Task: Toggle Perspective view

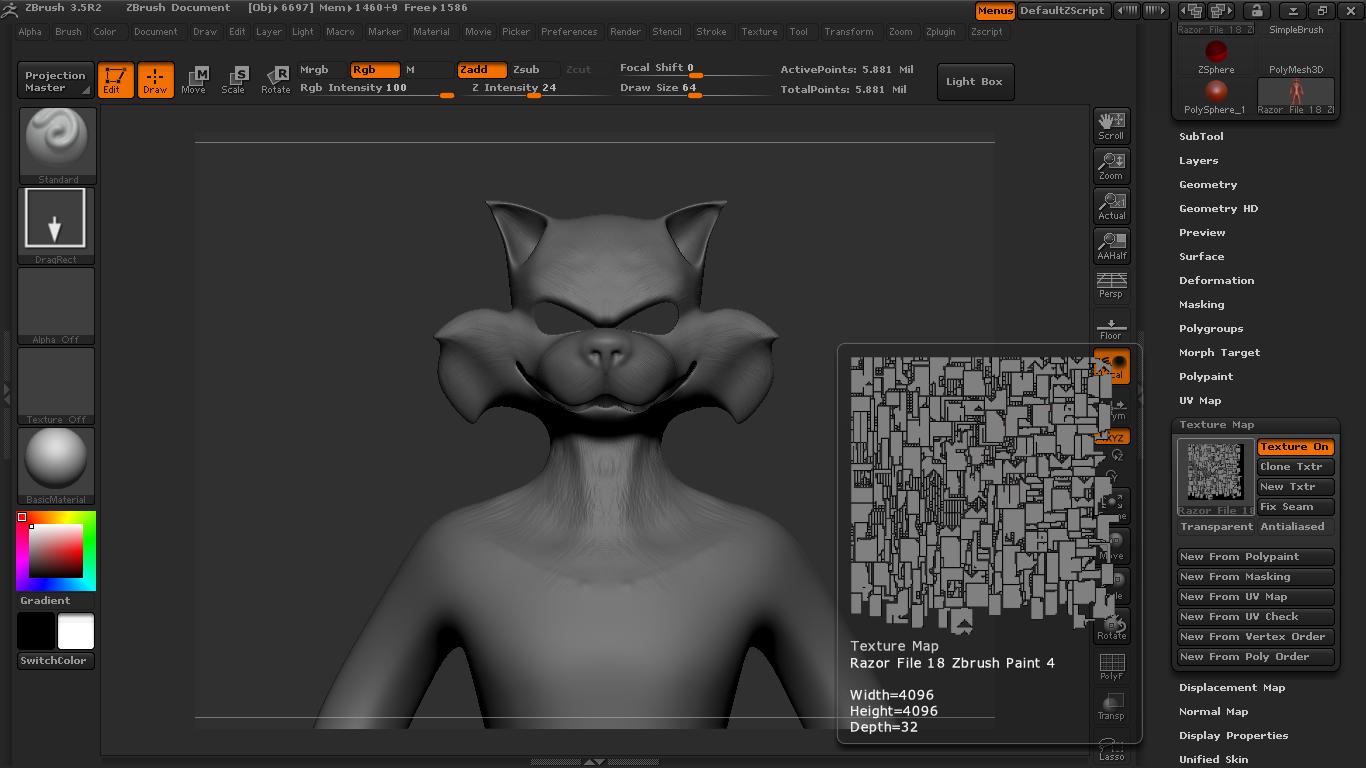Action: coord(1111,285)
